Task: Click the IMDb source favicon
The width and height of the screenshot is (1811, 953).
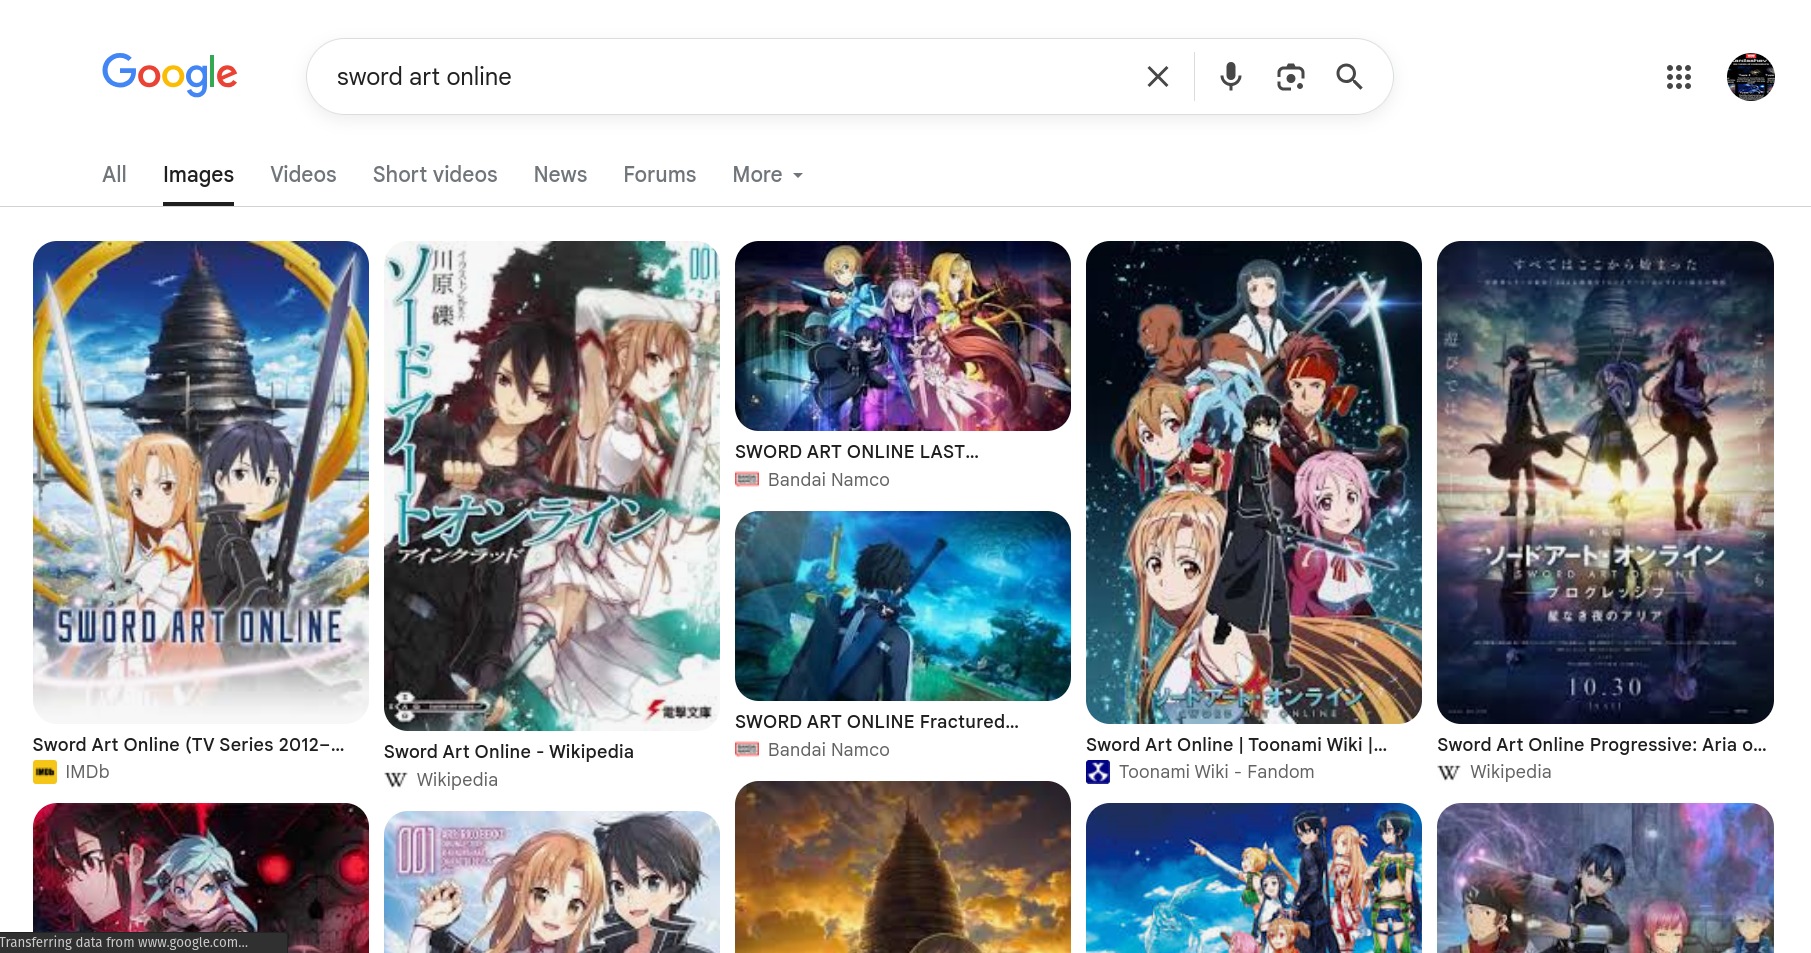Action: [45, 772]
